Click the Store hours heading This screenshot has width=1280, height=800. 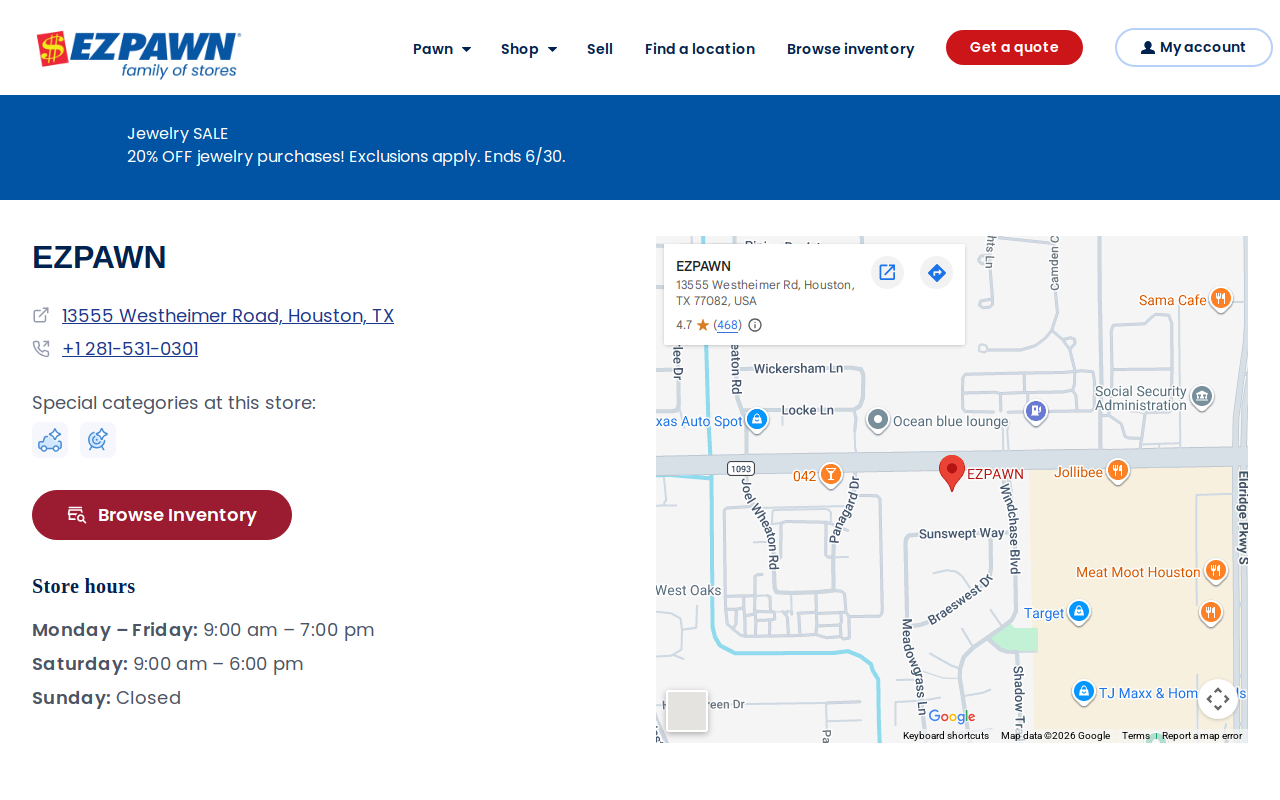(x=84, y=586)
